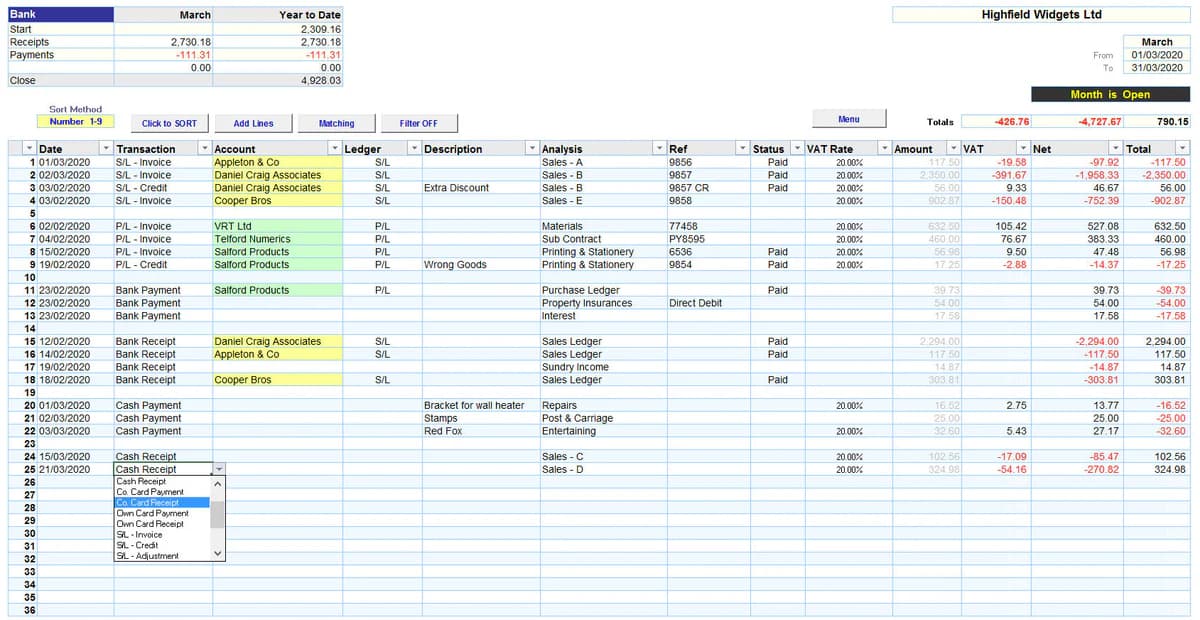The height and width of the screenshot is (620, 1200).
Task: Toggle the Filter OFF button
Action: (419, 123)
